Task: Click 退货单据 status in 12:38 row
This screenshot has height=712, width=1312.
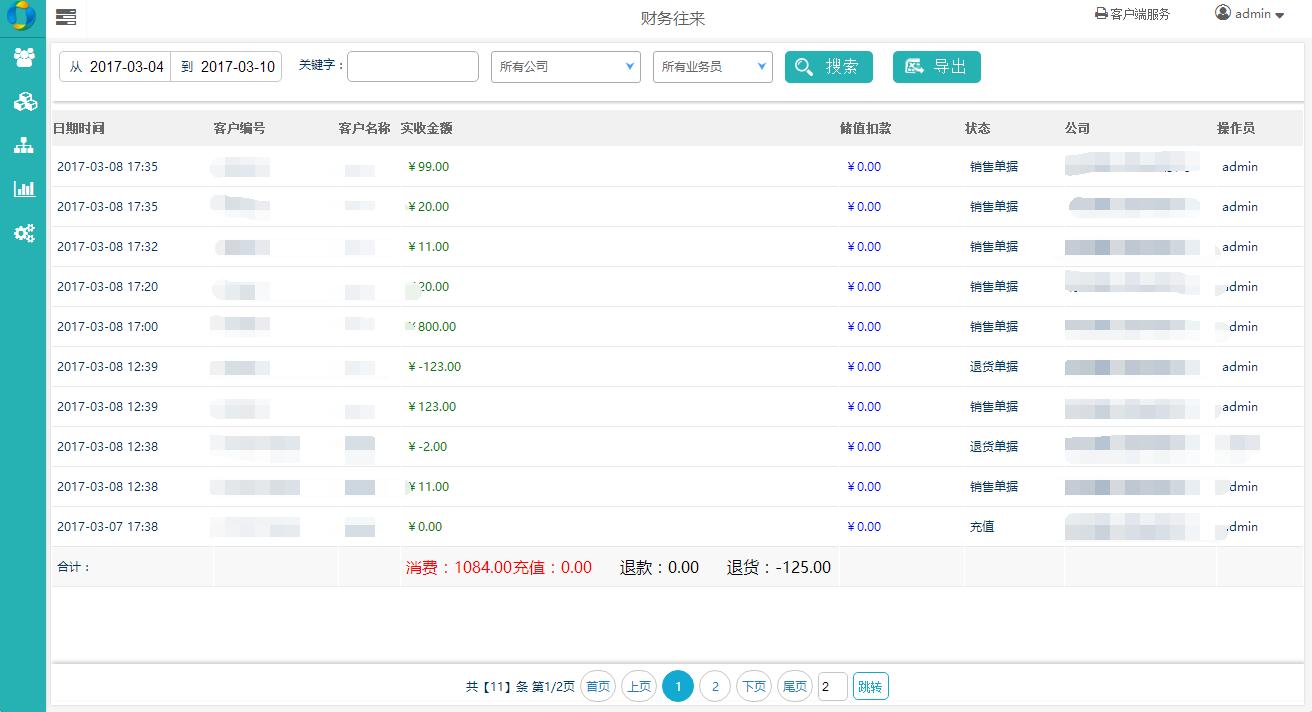Action: click(994, 447)
